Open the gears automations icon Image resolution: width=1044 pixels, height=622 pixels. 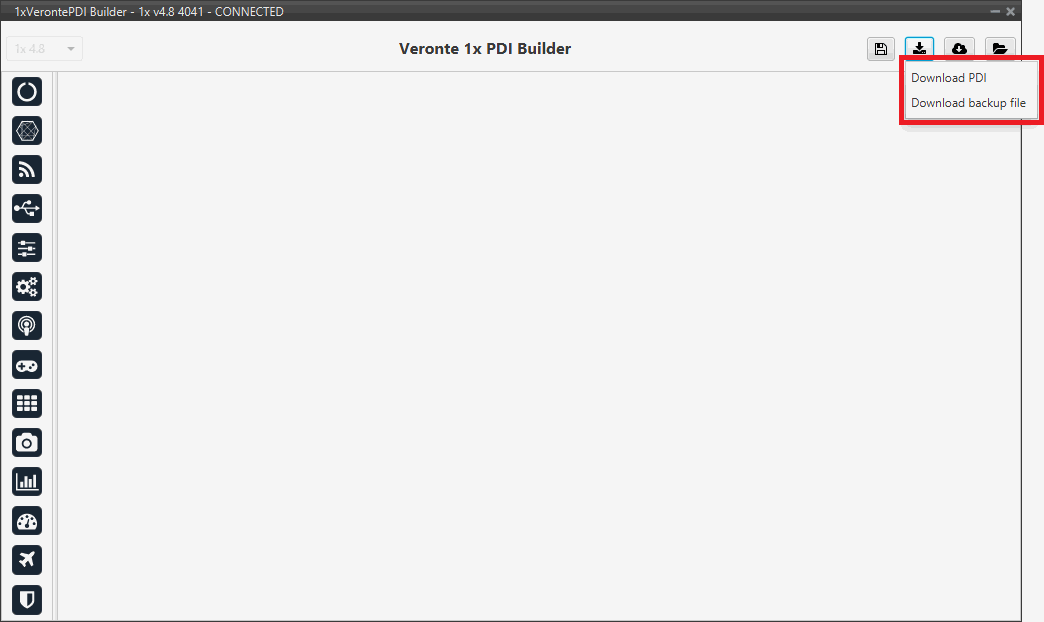click(x=27, y=287)
